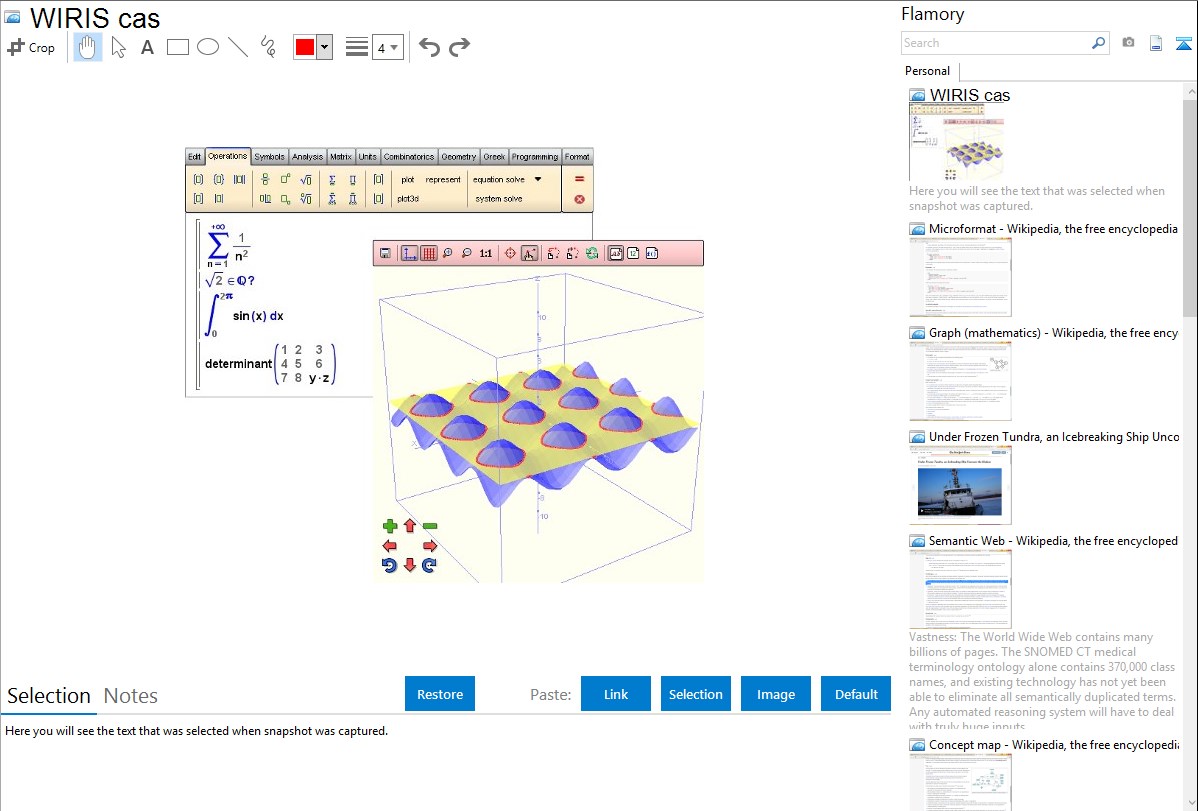Click the Restore button
The width and height of the screenshot is (1198, 811).
pyautogui.click(x=440, y=694)
